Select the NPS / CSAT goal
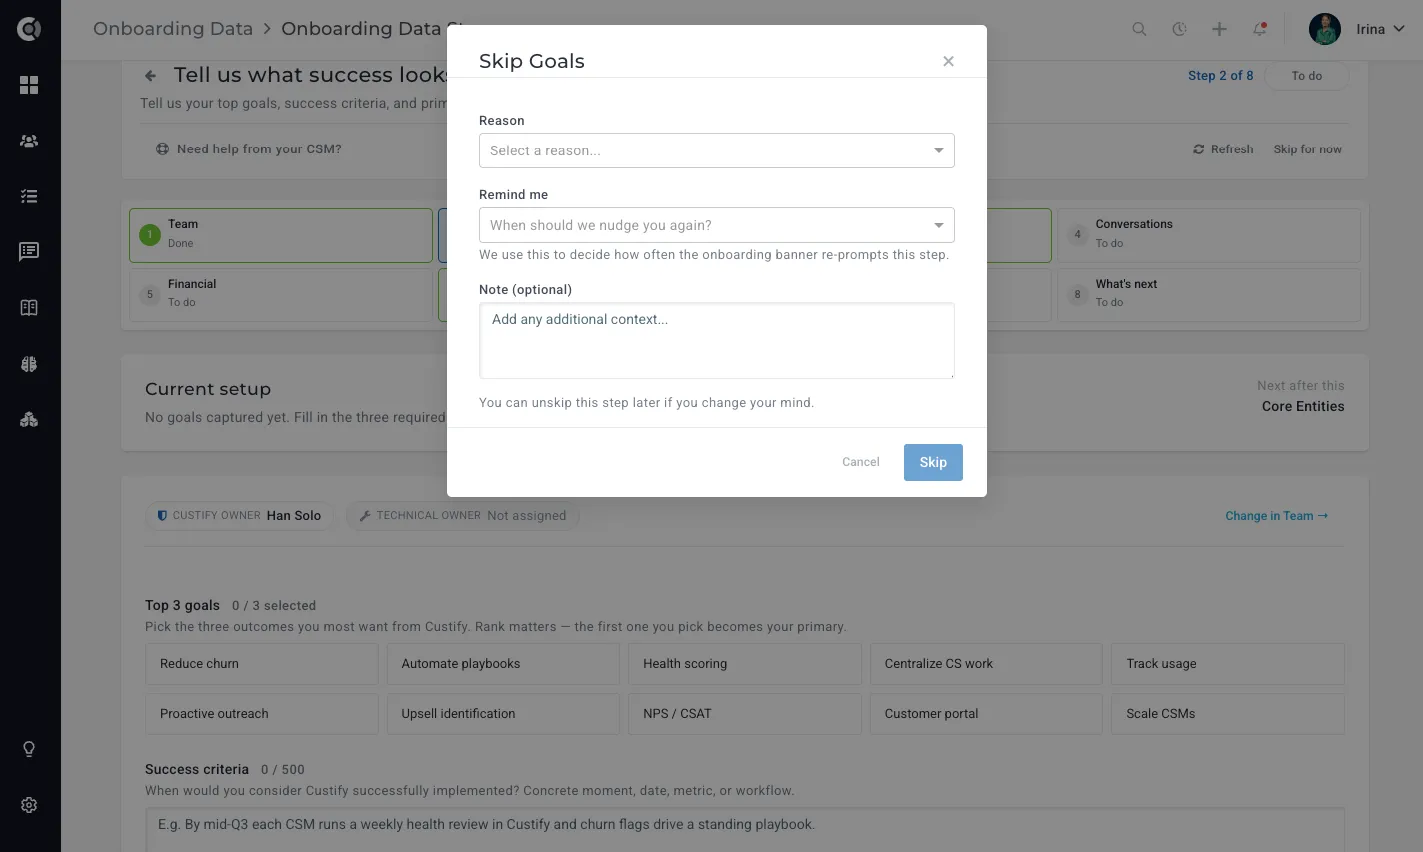 [745, 714]
